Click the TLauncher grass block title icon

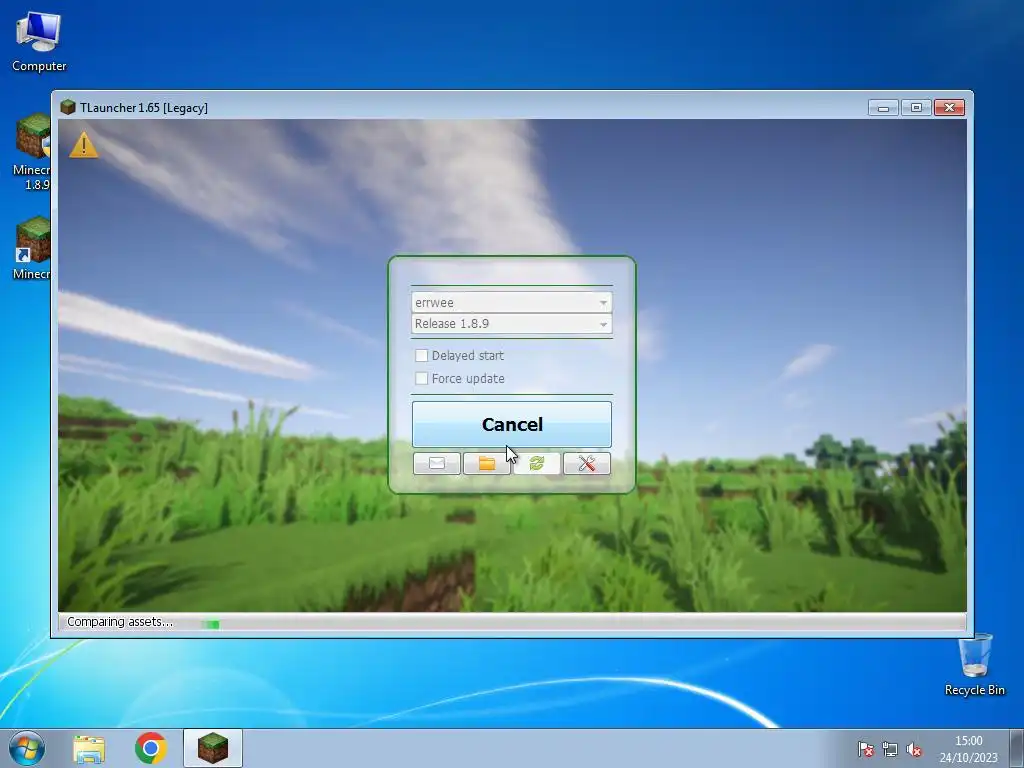[68, 107]
